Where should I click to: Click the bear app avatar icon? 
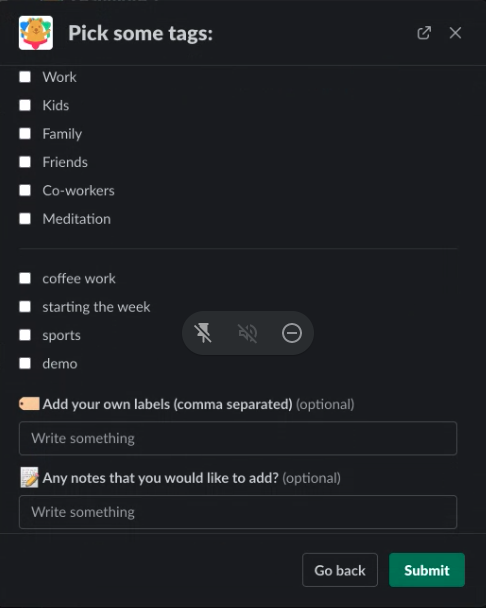pyautogui.click(x=36, y=33)
